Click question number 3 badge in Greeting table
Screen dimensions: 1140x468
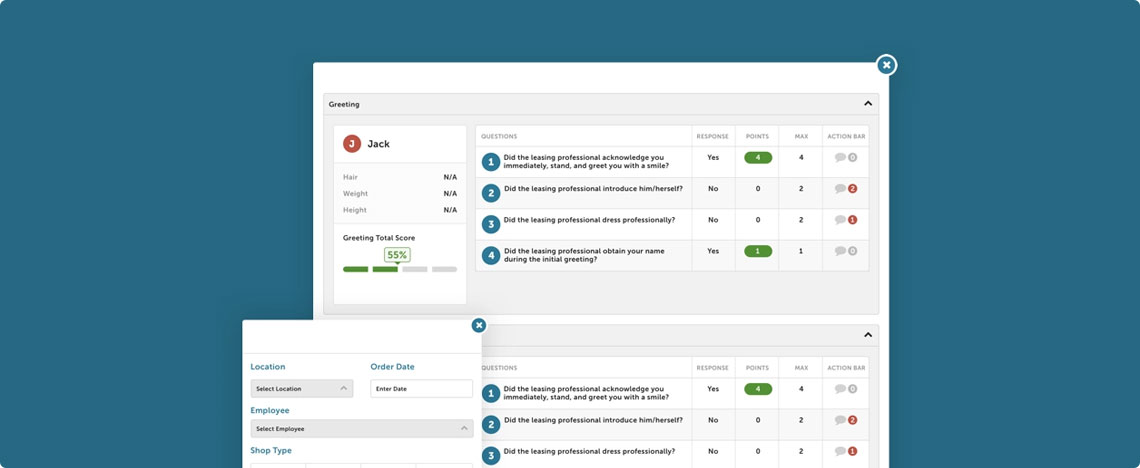tap(491, 225)
